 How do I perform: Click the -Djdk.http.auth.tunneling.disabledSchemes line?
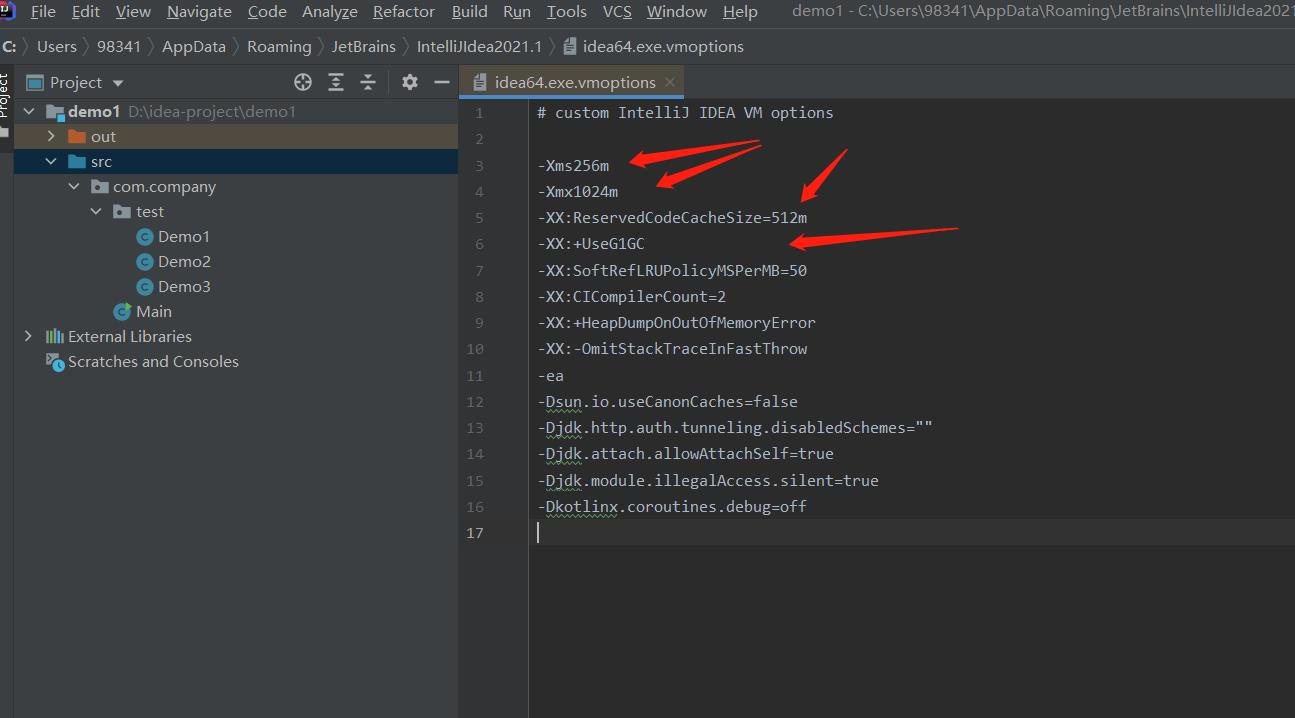[735, 428]
